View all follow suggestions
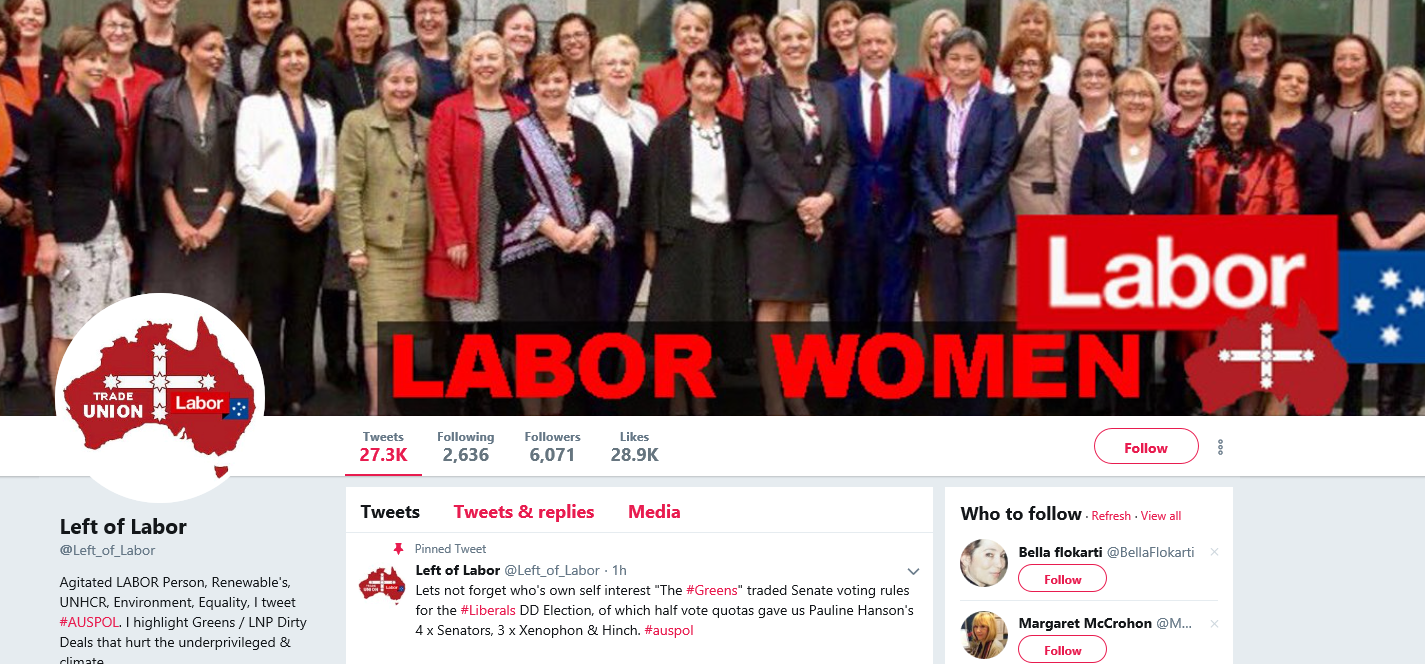1425x664 pixels. coord(1161,516)
